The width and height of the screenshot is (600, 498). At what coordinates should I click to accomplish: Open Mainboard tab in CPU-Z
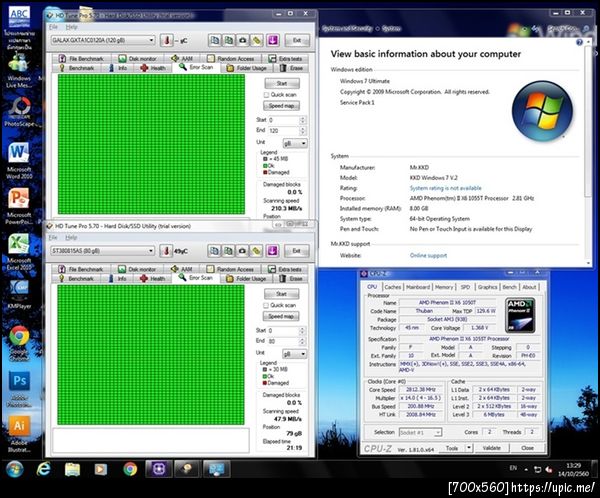click(418, 287)
